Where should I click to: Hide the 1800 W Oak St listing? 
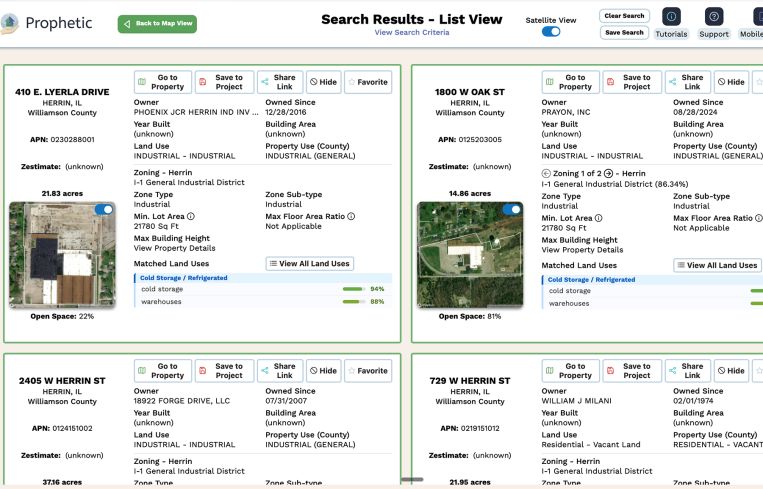coord(731,82)
